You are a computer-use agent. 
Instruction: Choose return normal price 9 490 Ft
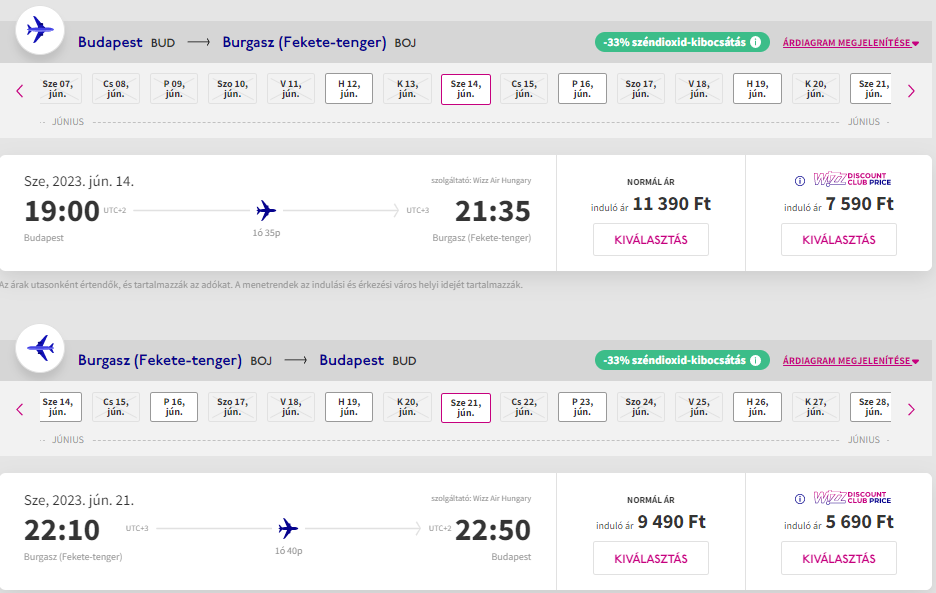(x=651, y=558)
